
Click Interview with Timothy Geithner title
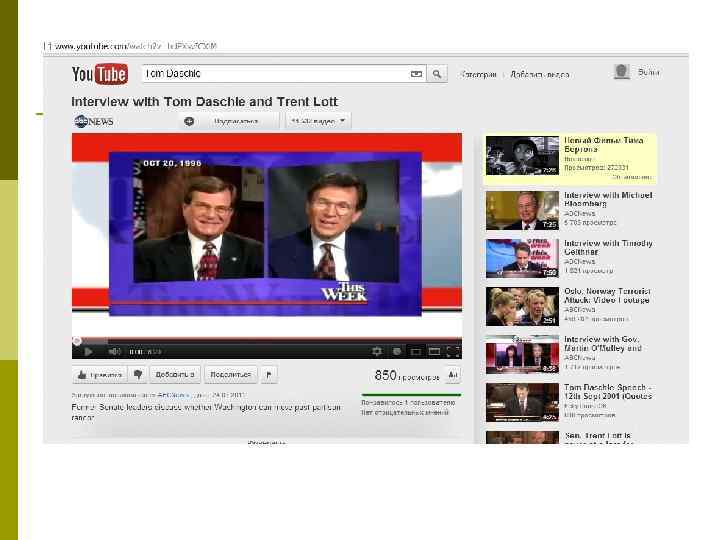click(608, 248)
